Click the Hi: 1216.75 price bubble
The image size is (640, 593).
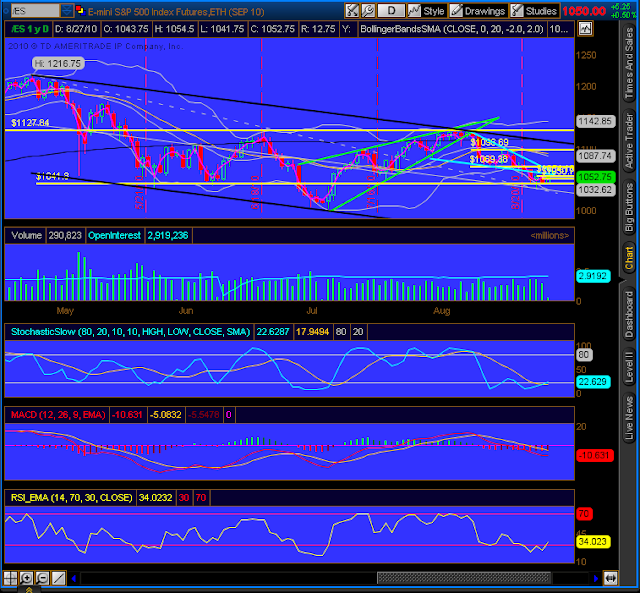pos(58,63)
